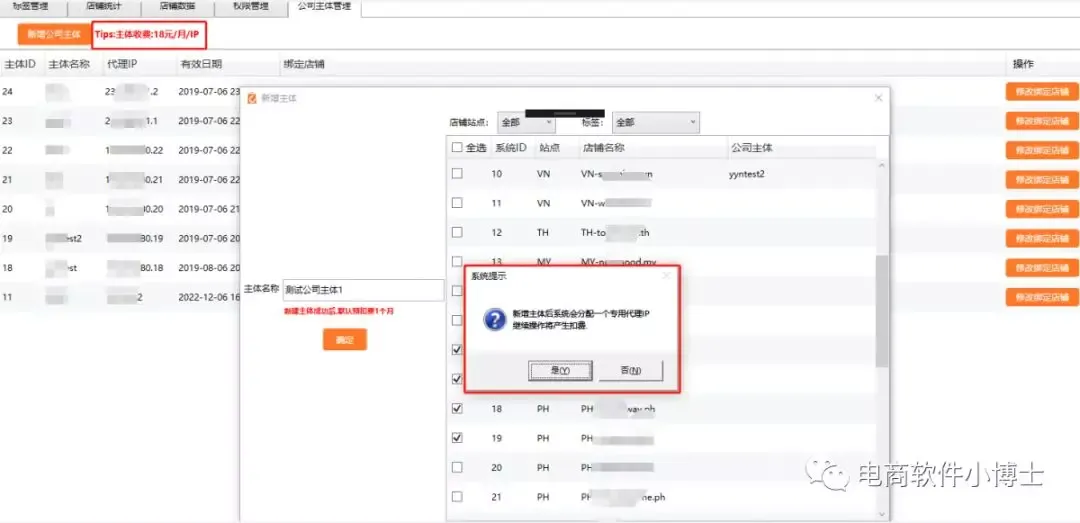1080x523 pixels.
Task: Confirm the prompt with 是(Y)
Action: point(561,371)
